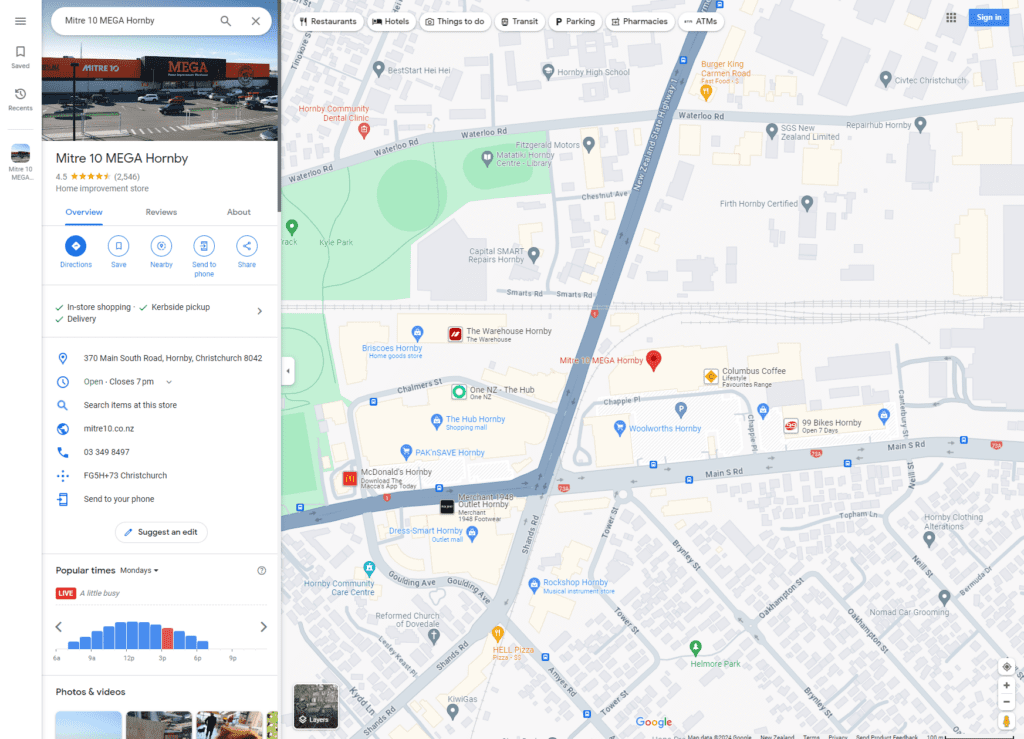1024x739 pixels.
Task: Select McDonald's Hornby map marker
Action: 349,479
